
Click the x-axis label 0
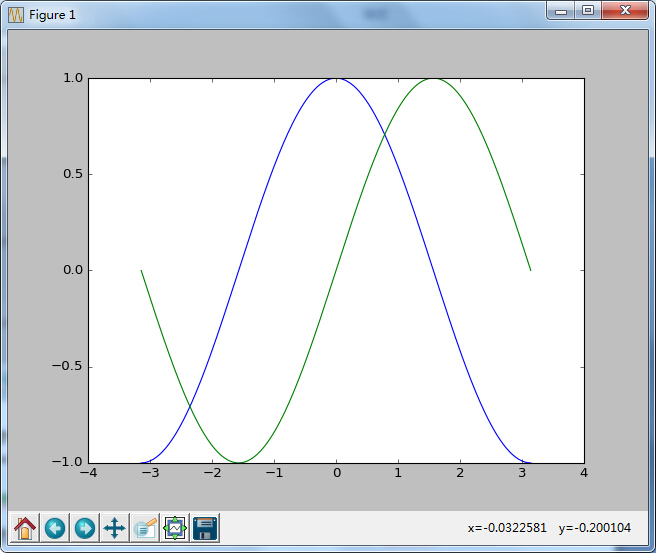pos(337,473)
